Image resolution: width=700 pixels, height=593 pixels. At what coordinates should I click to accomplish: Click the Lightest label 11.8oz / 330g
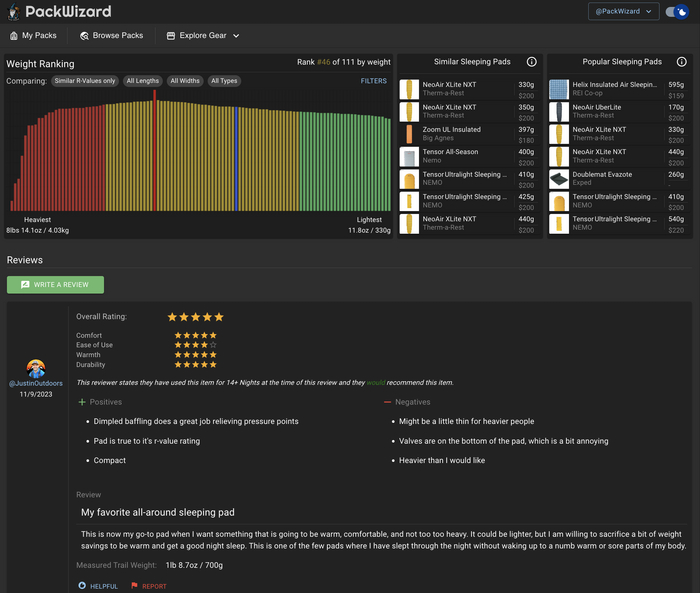point(369,230)
